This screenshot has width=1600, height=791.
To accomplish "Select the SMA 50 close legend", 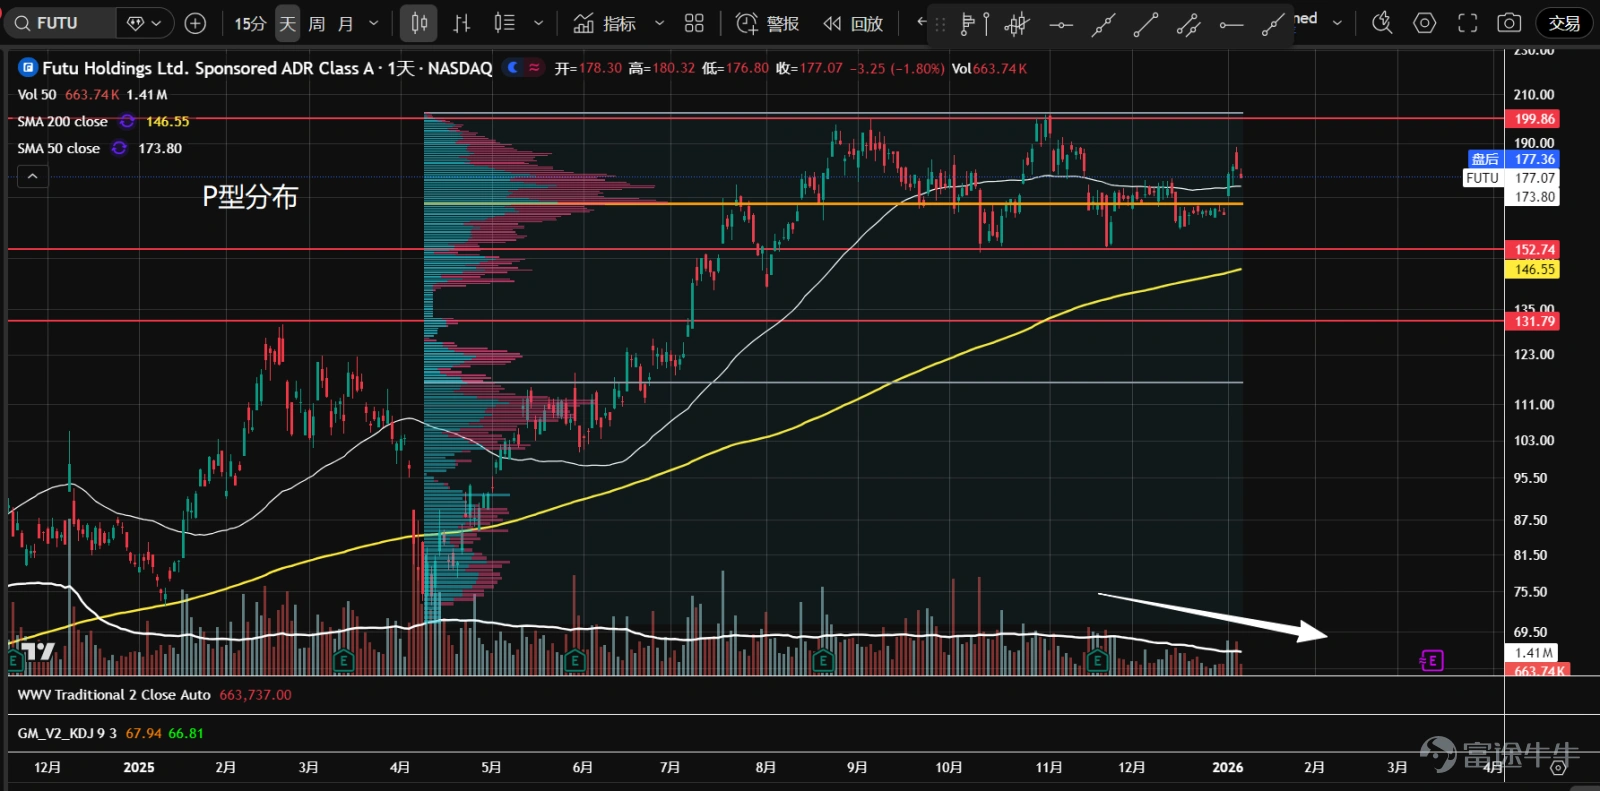I will 59,149.
